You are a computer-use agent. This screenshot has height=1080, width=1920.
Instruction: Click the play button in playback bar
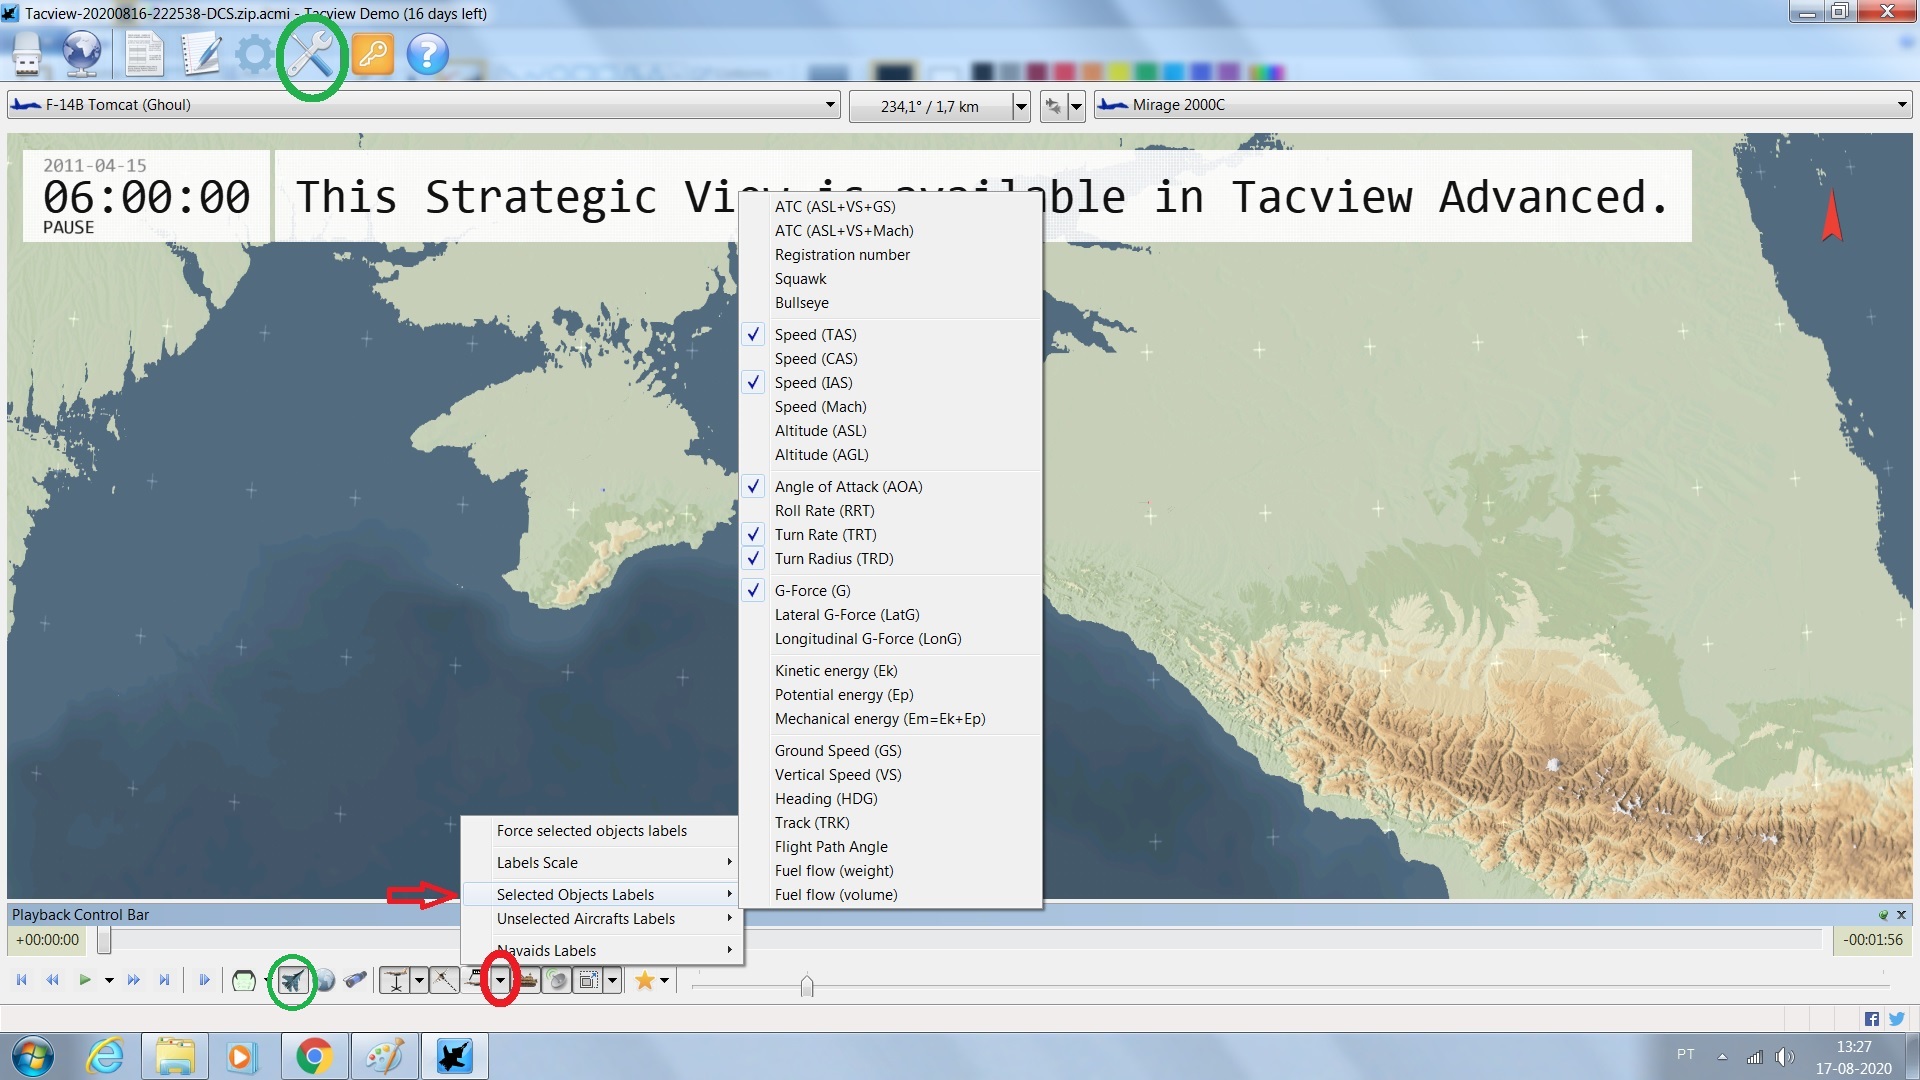click(x=85, y=980)
